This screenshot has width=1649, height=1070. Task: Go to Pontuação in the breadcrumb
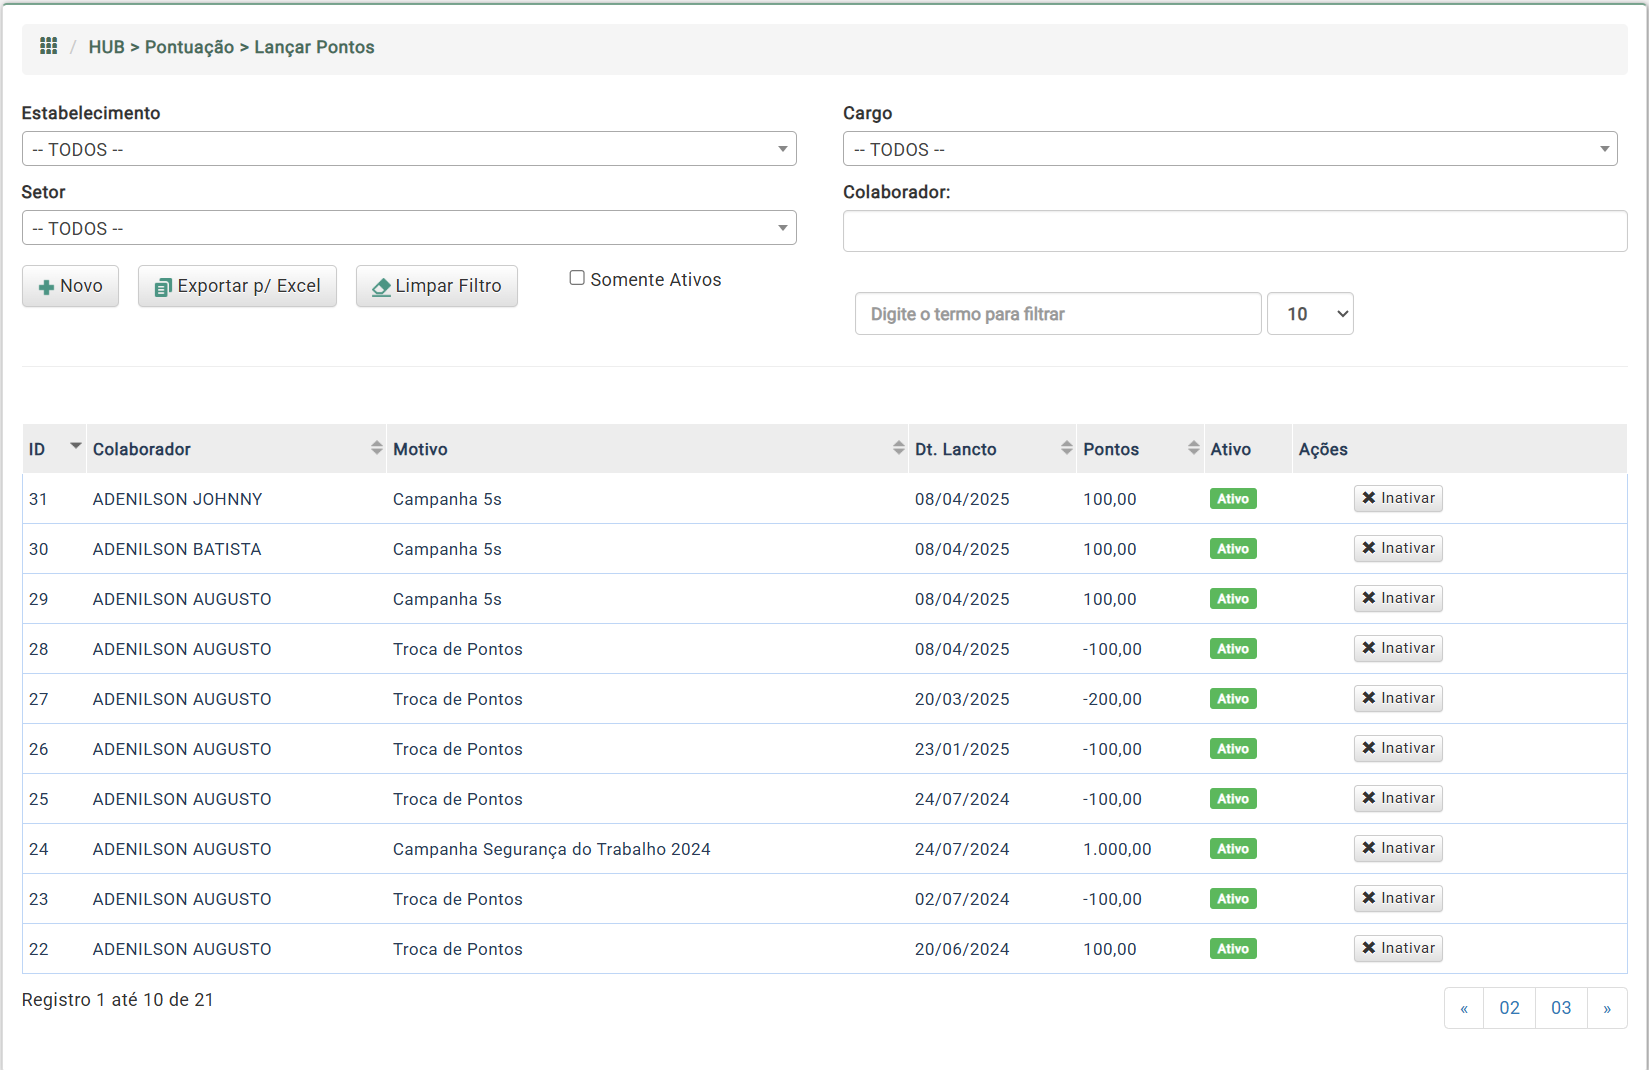point(189,47)
